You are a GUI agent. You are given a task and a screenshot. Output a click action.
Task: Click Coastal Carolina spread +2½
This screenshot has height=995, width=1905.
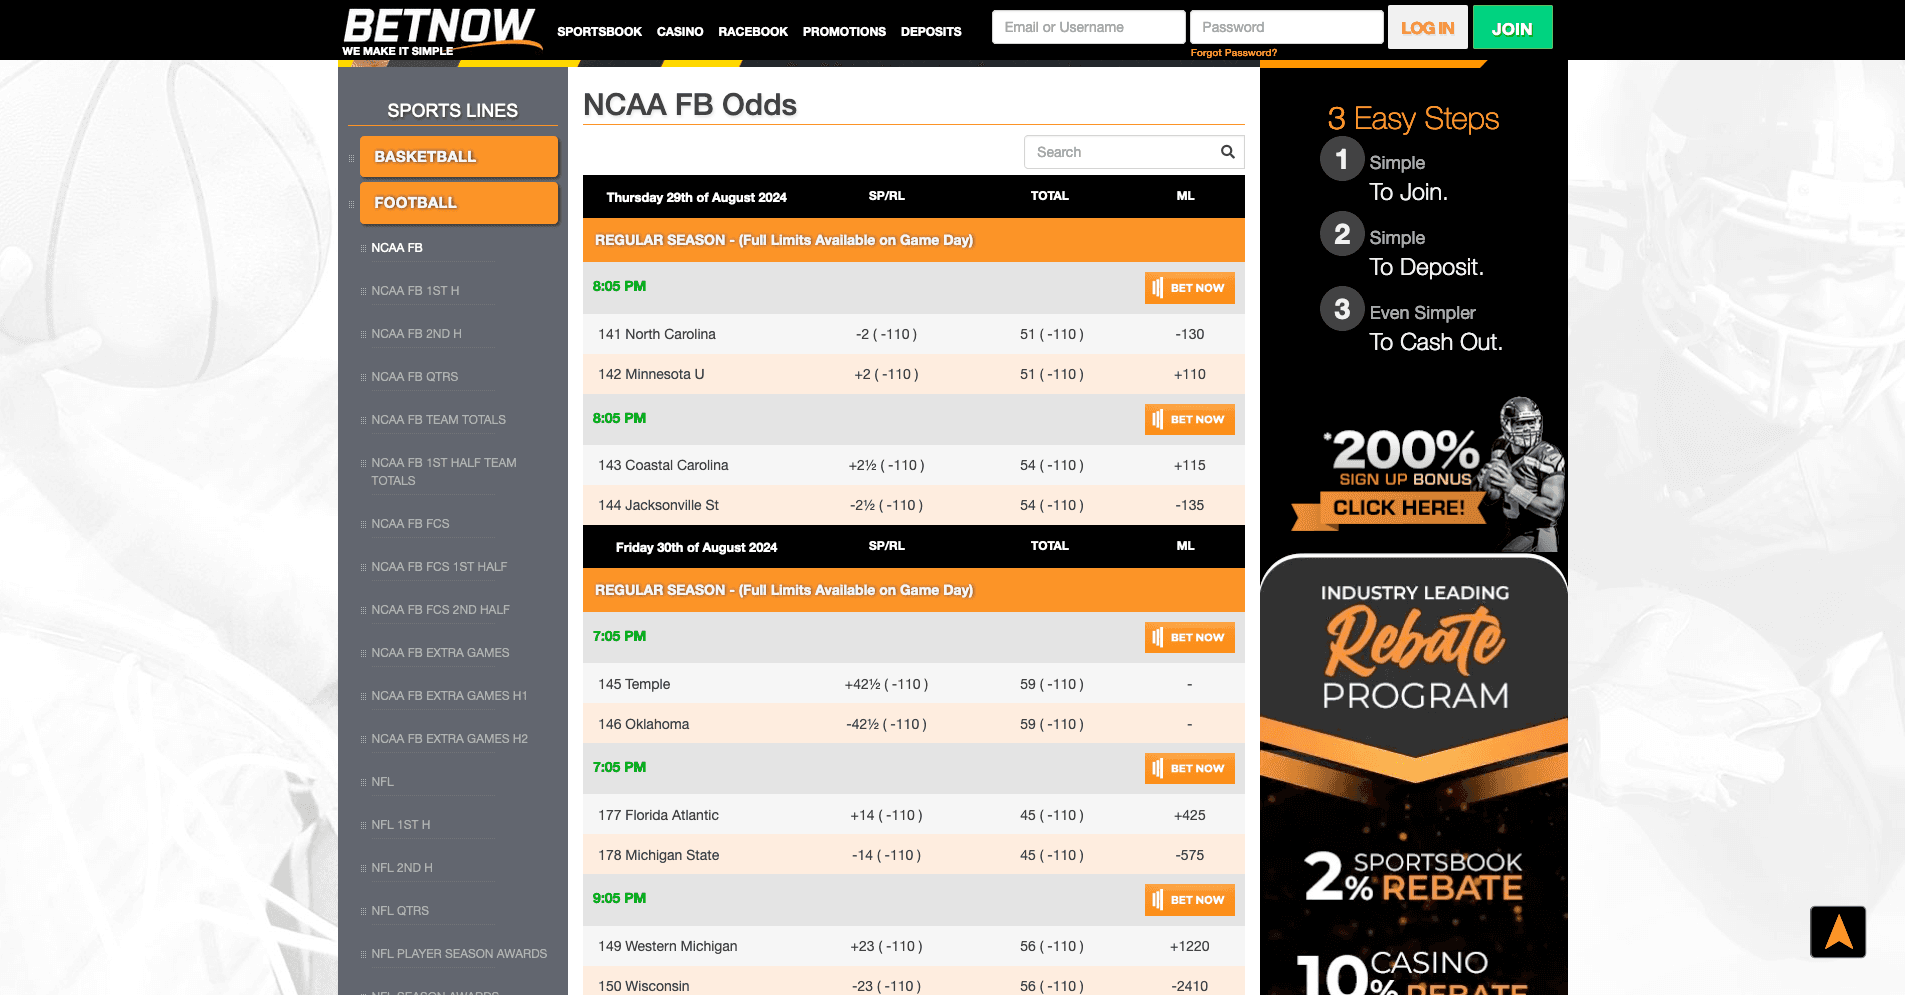(x=886, y=466)
